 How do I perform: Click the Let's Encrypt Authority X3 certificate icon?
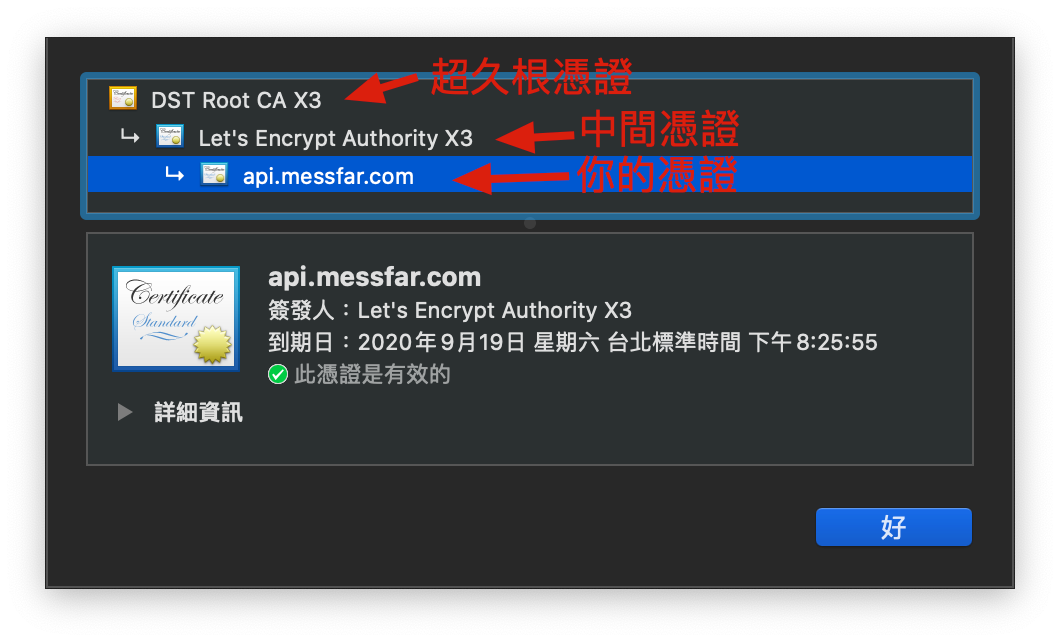pos(170,137)
